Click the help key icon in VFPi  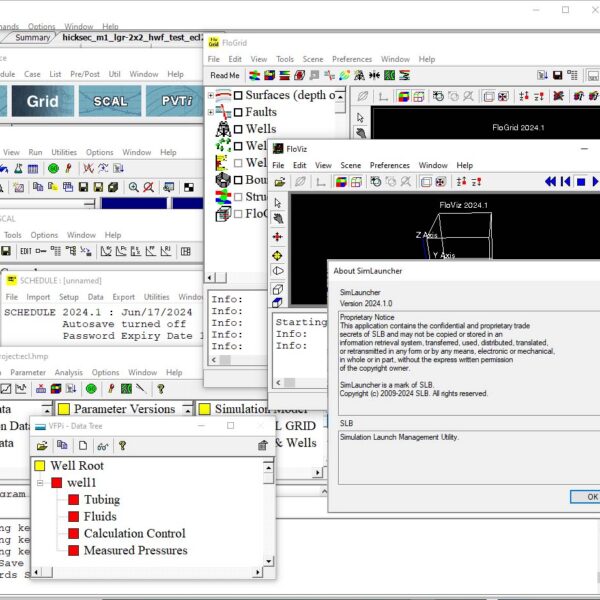122,445
